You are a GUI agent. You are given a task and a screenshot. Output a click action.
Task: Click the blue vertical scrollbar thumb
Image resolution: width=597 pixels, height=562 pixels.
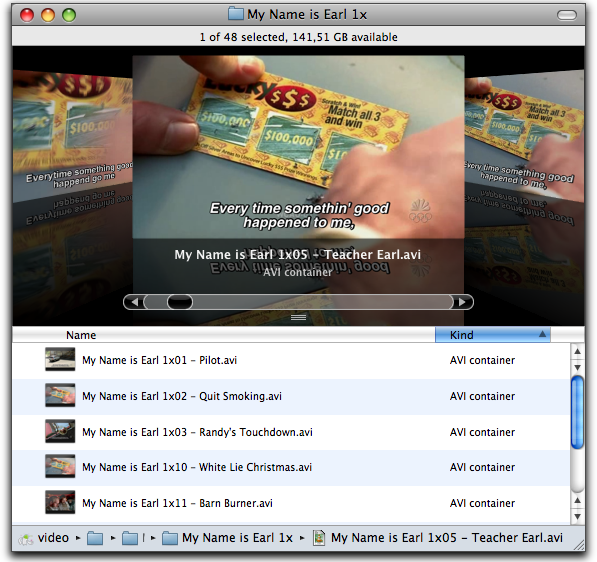coord(578,412)
